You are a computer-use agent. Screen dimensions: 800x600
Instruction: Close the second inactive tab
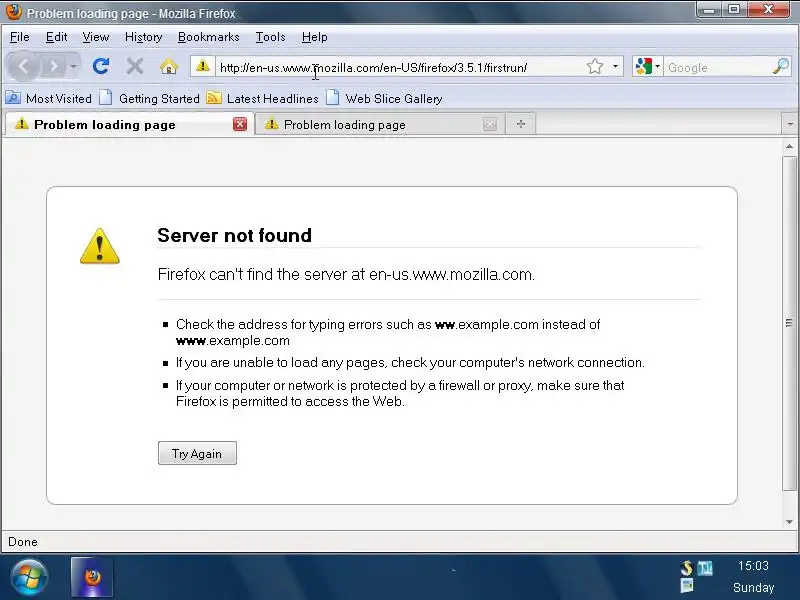pyautogui.click(x=489, y=124)
